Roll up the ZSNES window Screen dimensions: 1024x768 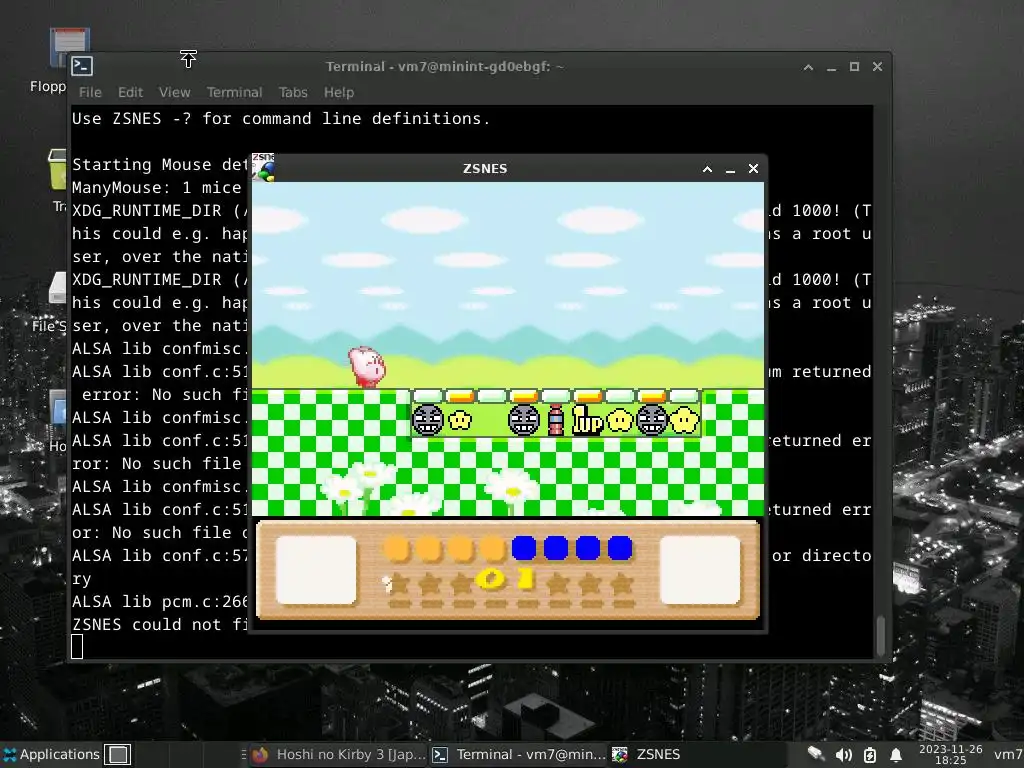click(707, 169)
